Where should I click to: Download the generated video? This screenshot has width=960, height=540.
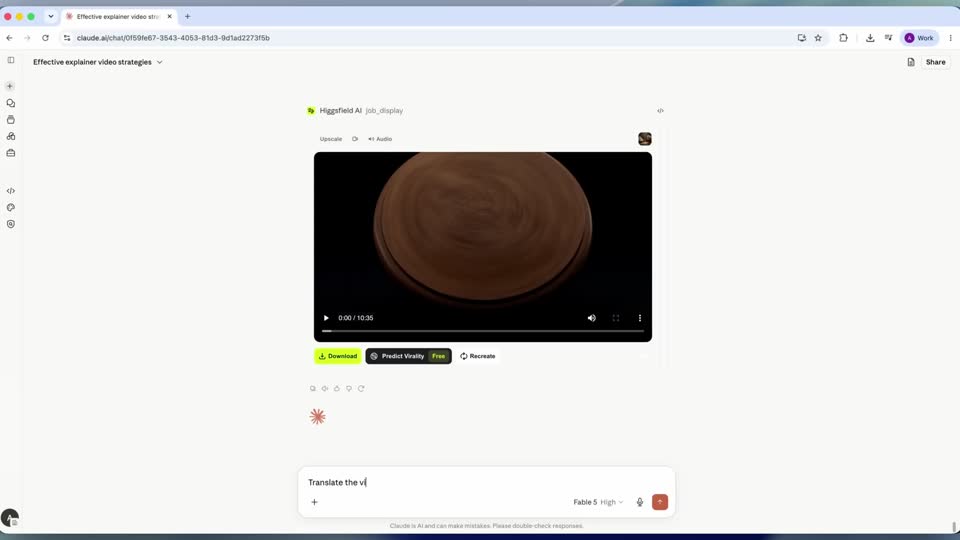[338, 356]
